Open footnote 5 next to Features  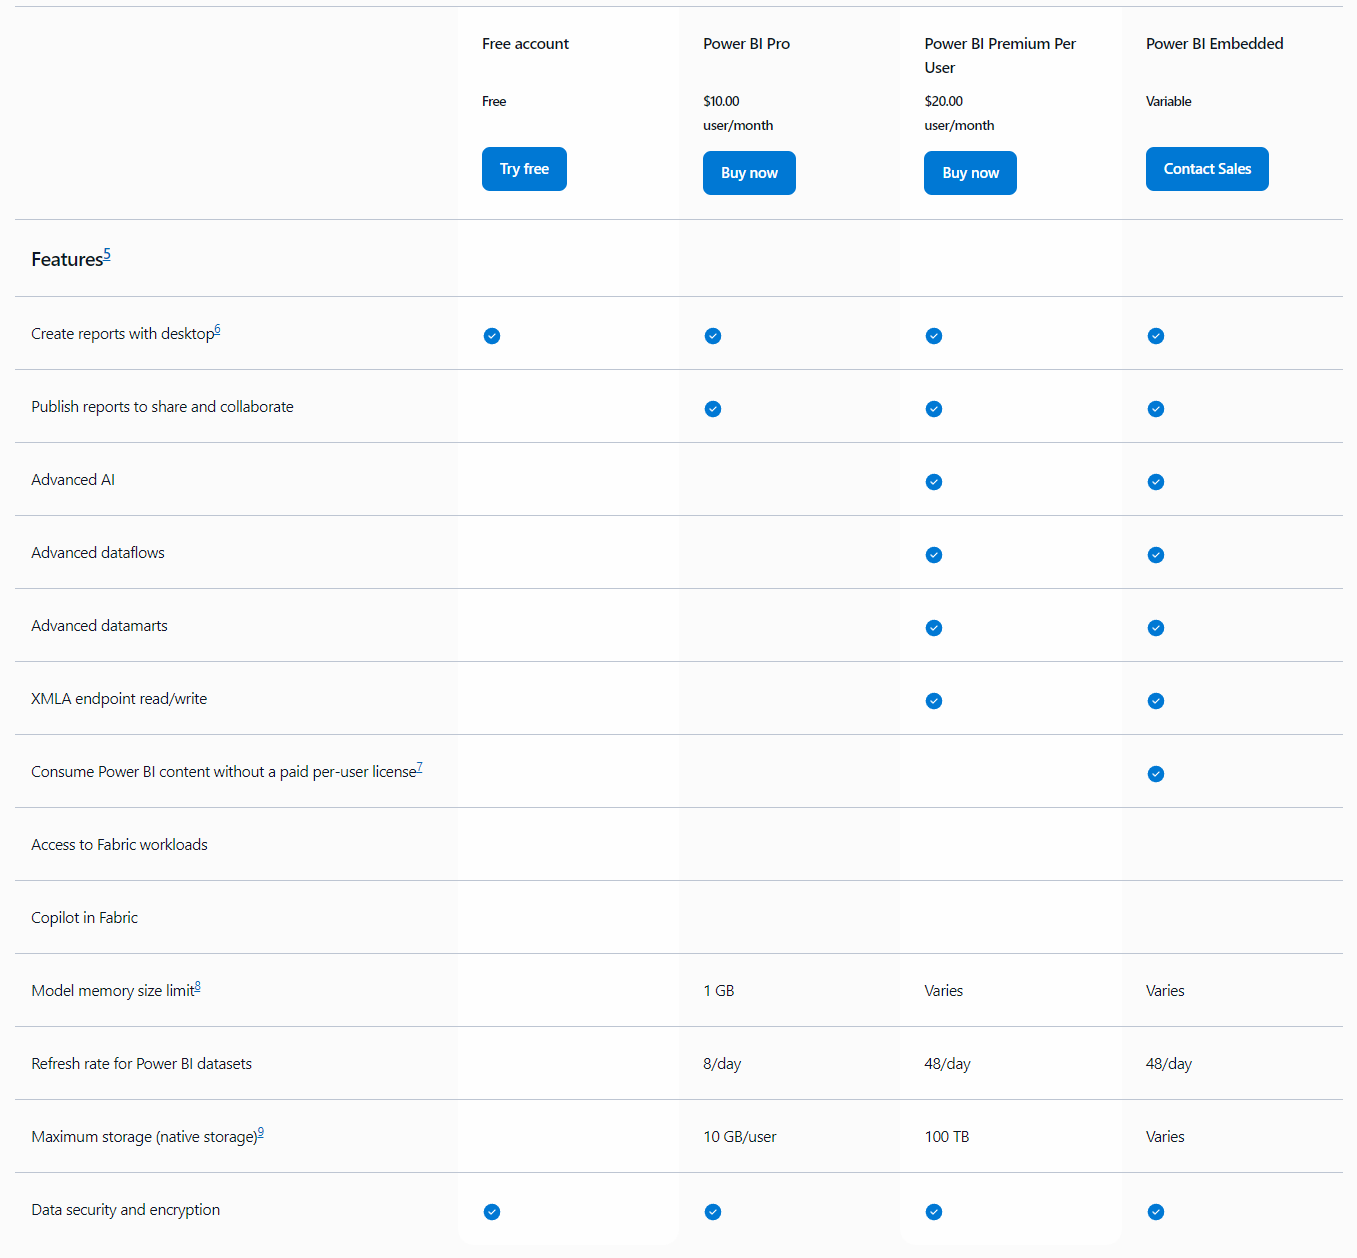tap(107, 254)
